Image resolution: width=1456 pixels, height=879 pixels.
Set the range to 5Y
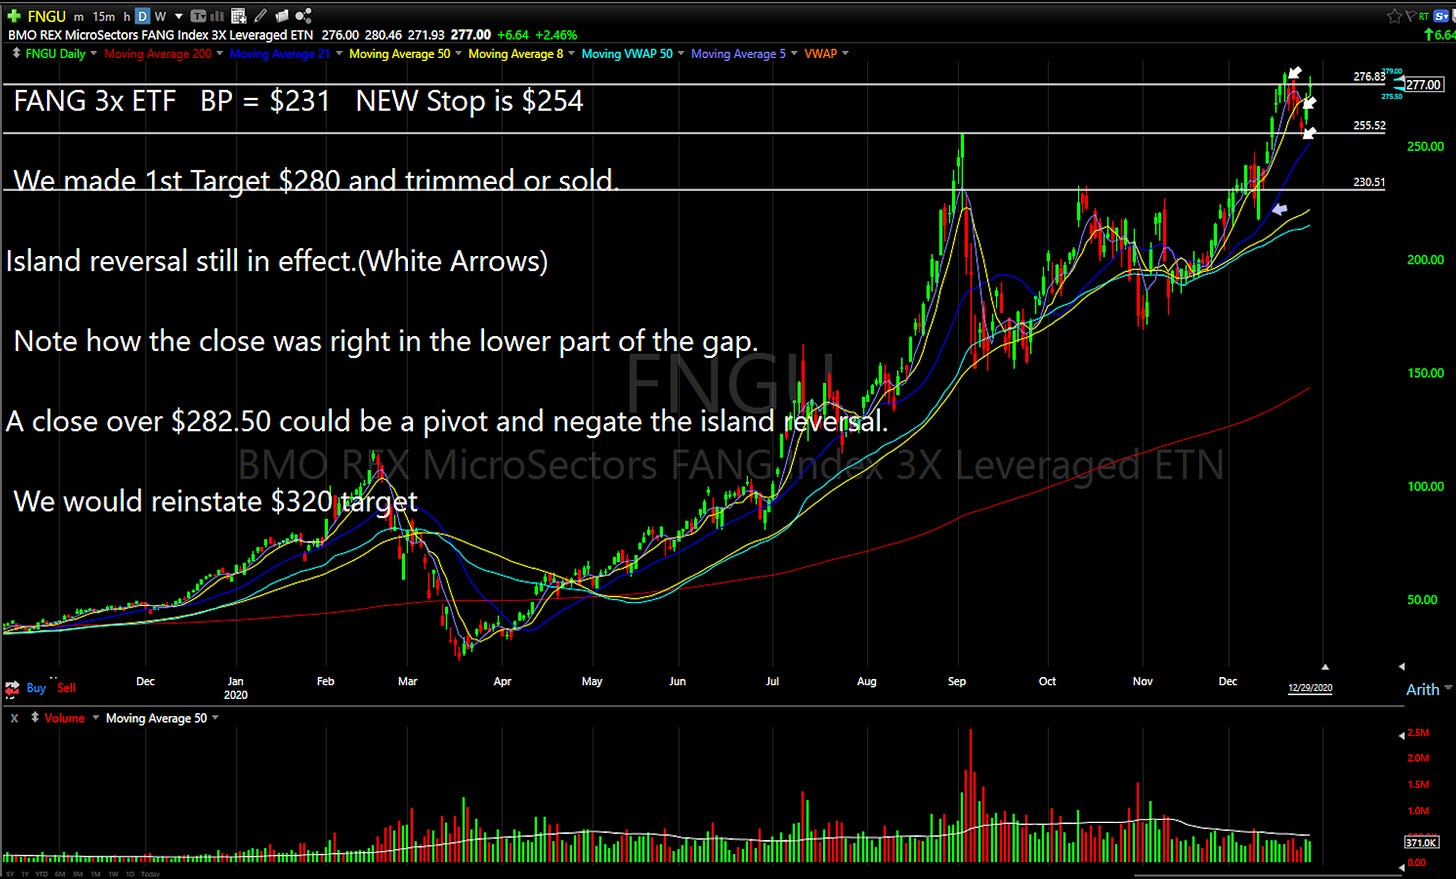point(10,874)
